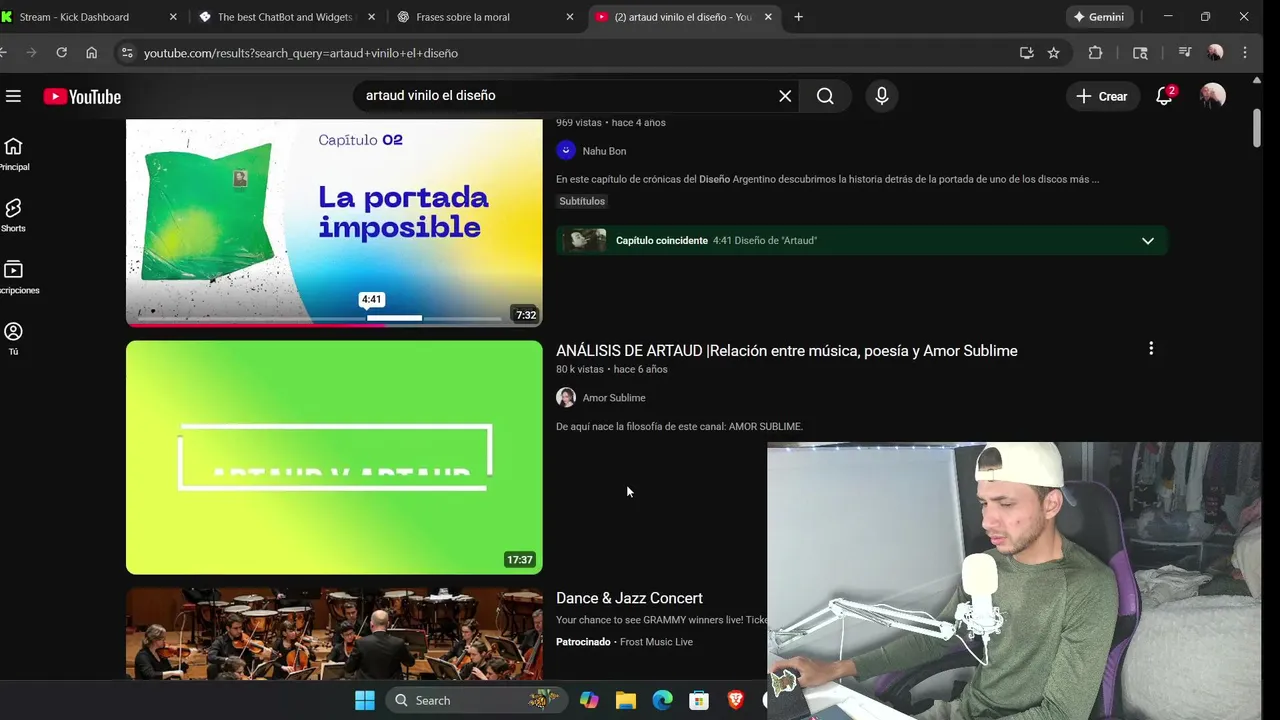Click the Frost Music Live sponsor name

pos(656,642)
